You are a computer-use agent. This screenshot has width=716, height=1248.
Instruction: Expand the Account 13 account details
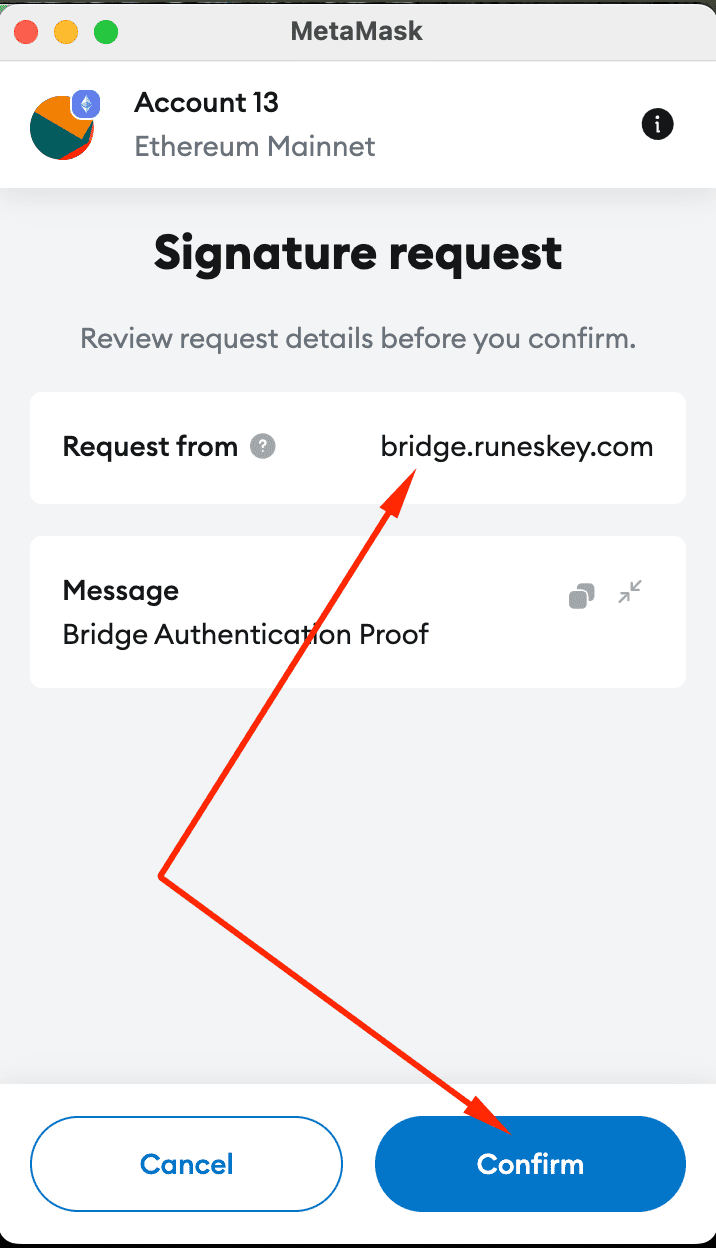pos(206,102)
